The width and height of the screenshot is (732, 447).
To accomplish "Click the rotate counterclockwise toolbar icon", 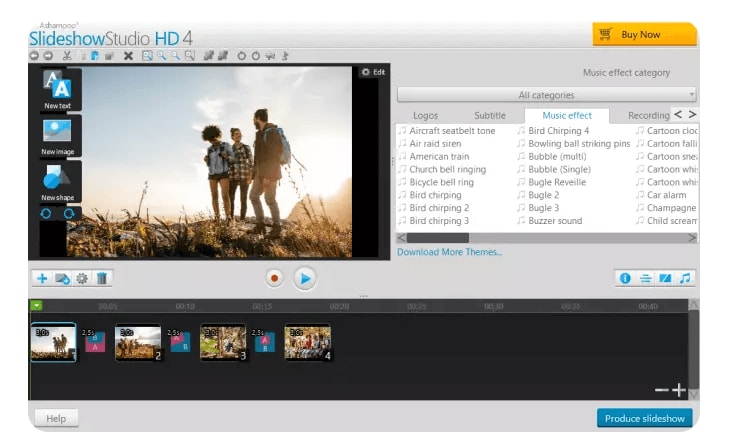I will pyautogui.click(x=241, y=56).
